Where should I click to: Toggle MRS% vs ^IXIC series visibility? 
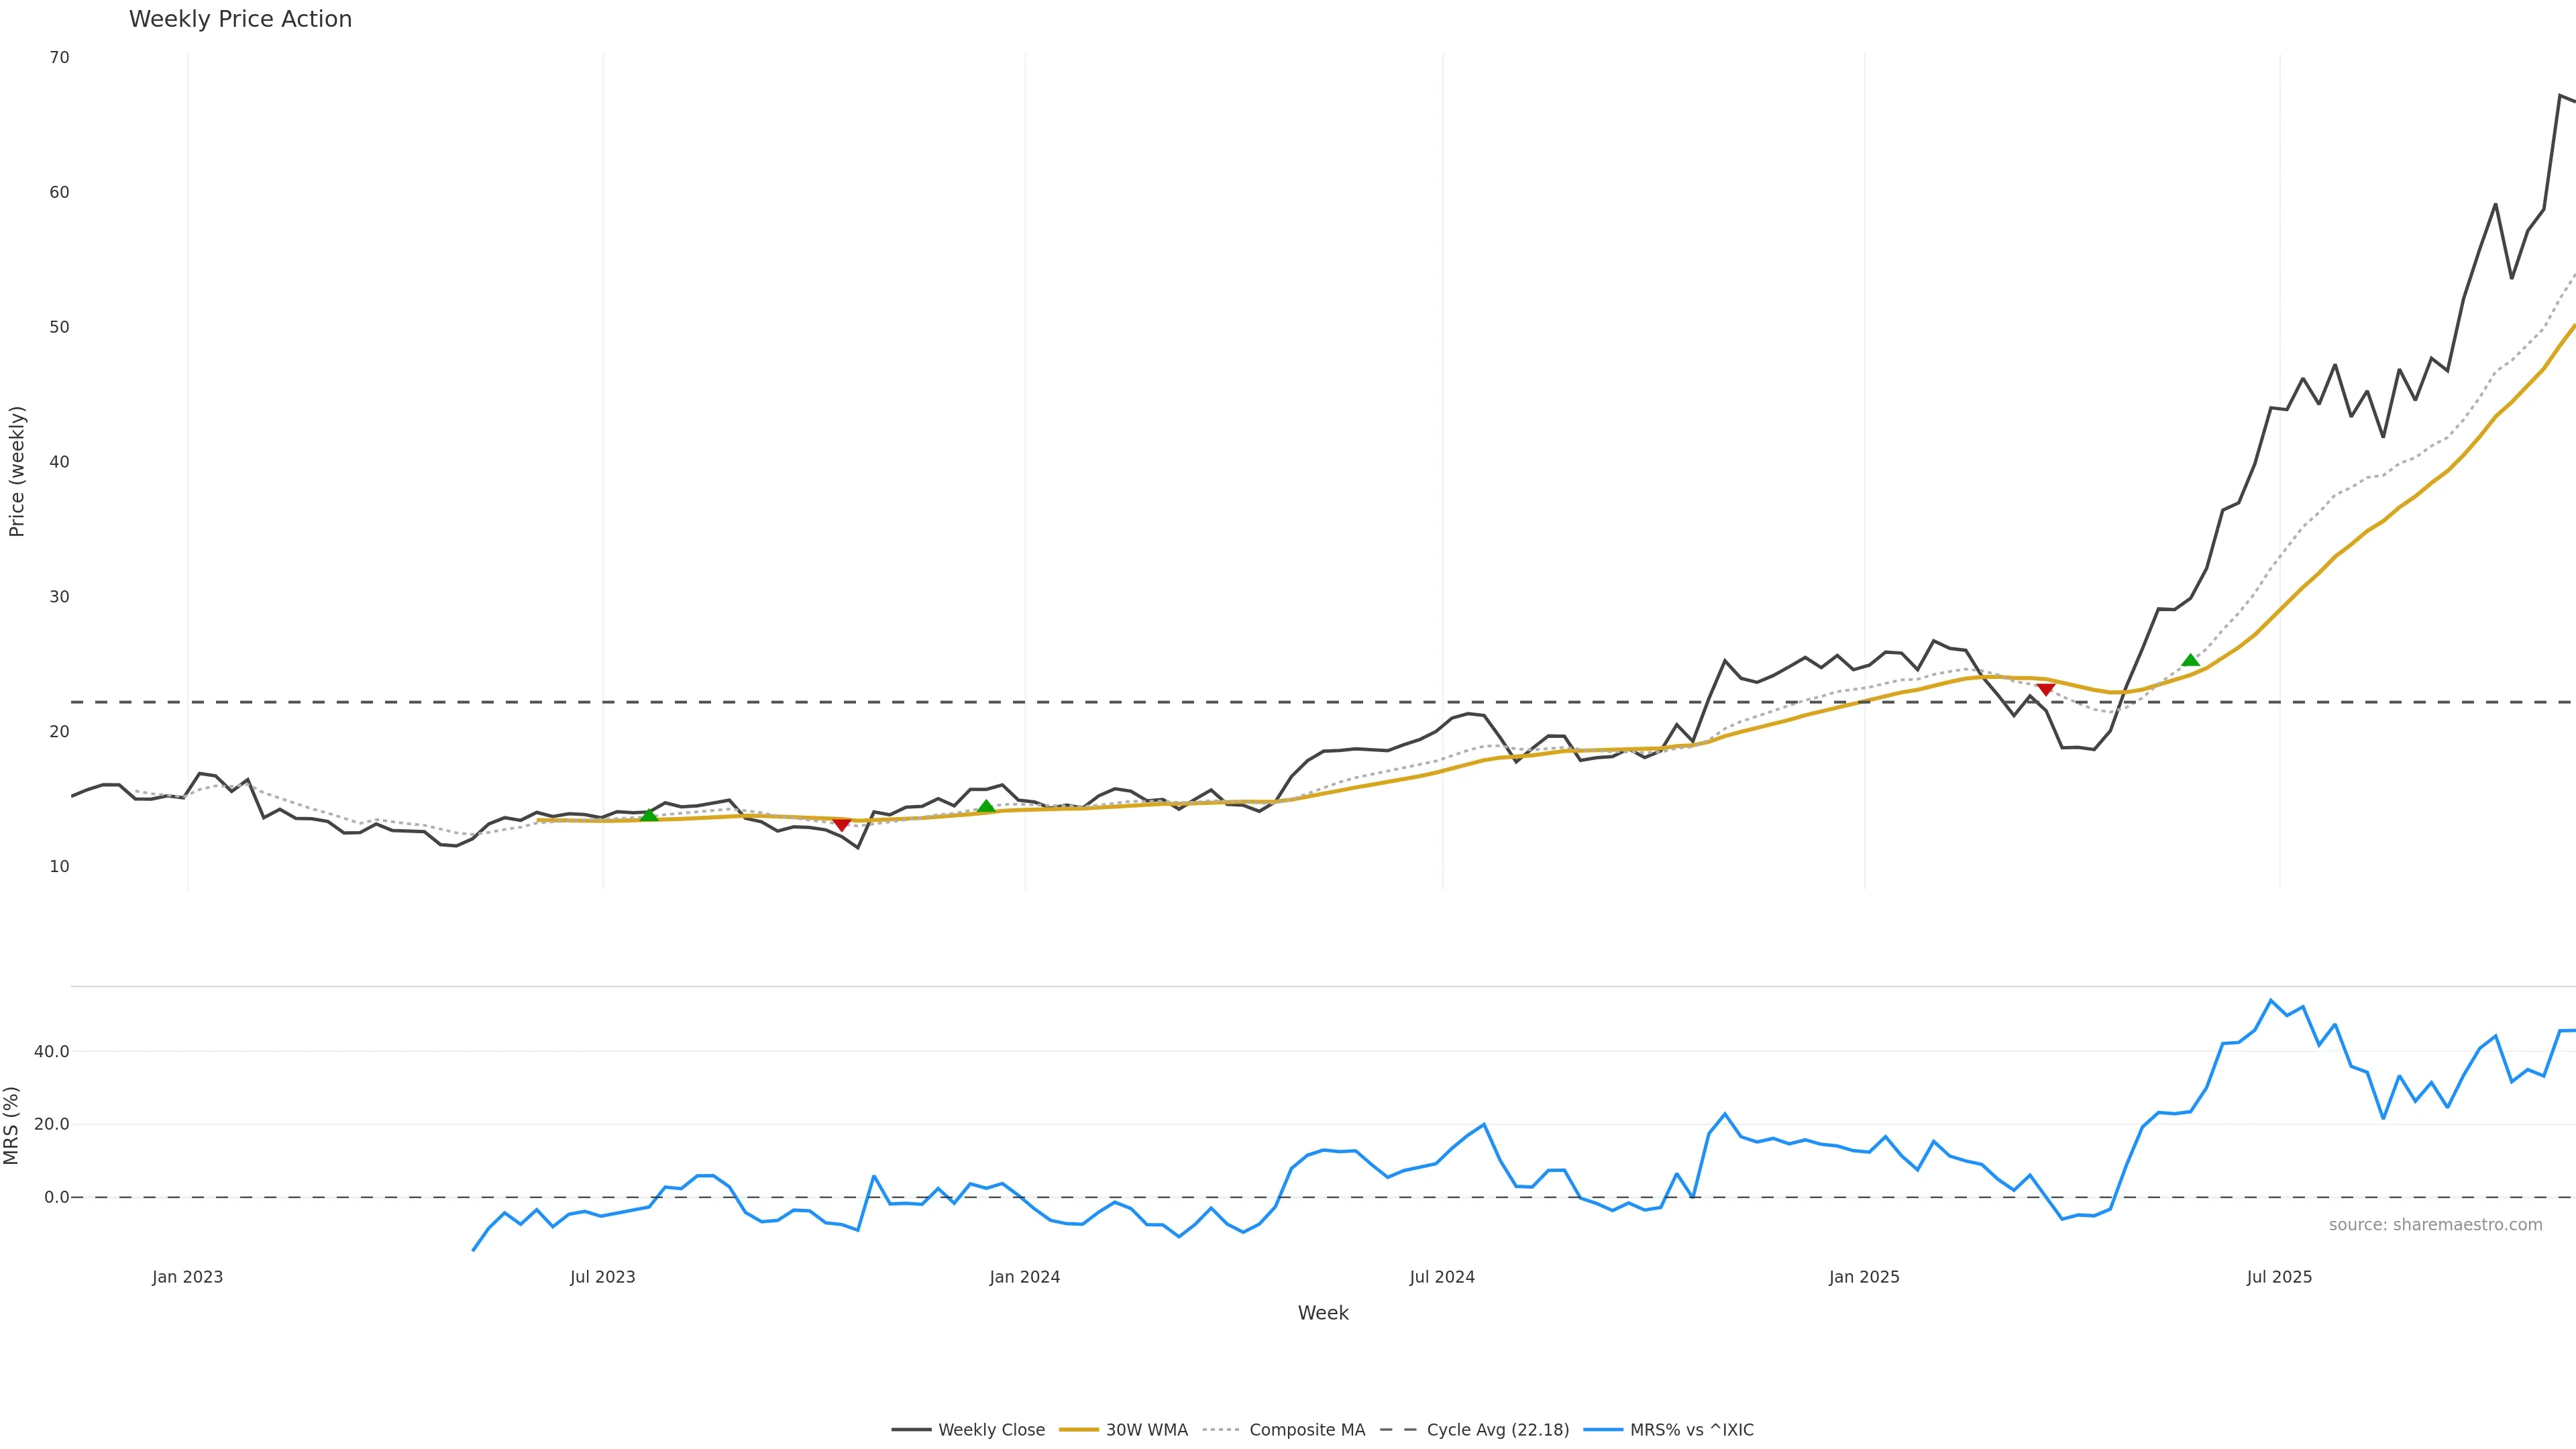point(1669,1430)
